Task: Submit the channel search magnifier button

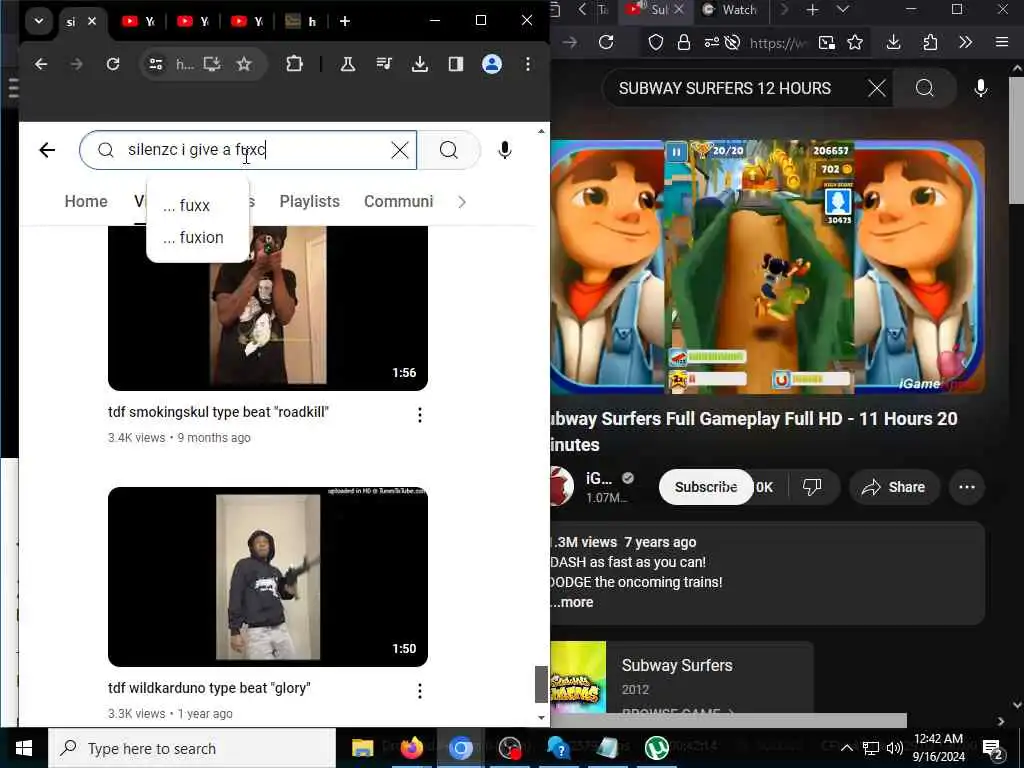Action: point(449,150)
